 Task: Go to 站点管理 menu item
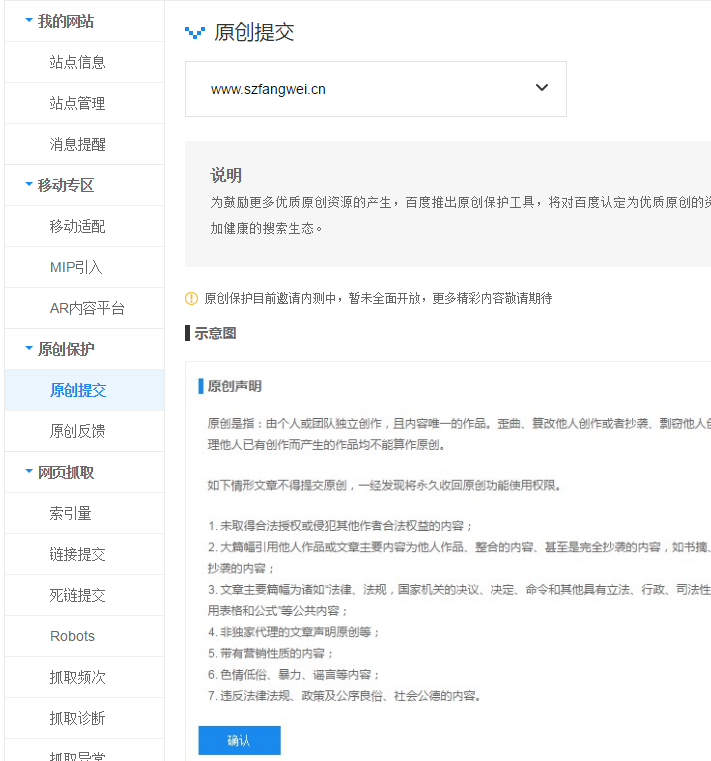pos(77,103)
